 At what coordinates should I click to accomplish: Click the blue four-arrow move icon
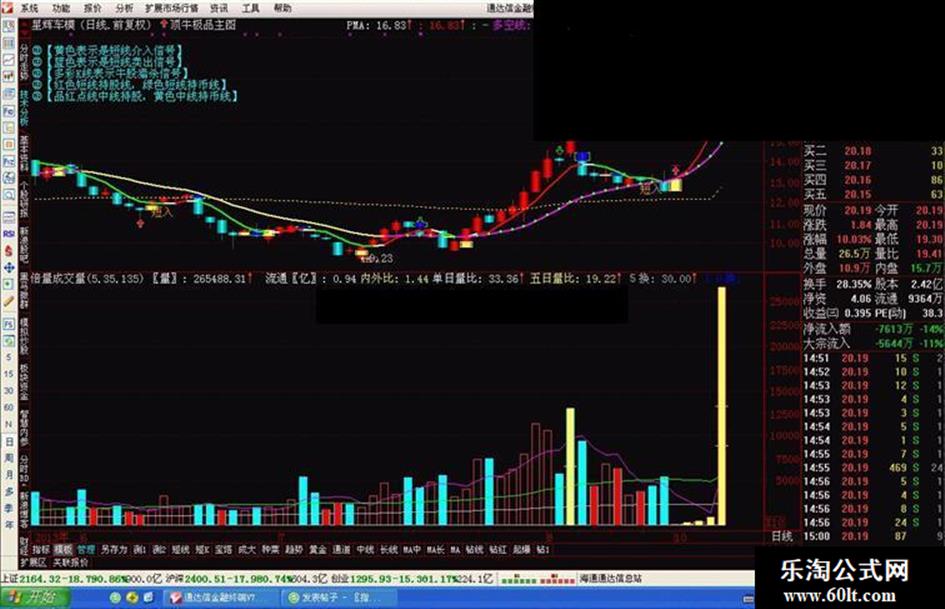[x=8, y=267]
